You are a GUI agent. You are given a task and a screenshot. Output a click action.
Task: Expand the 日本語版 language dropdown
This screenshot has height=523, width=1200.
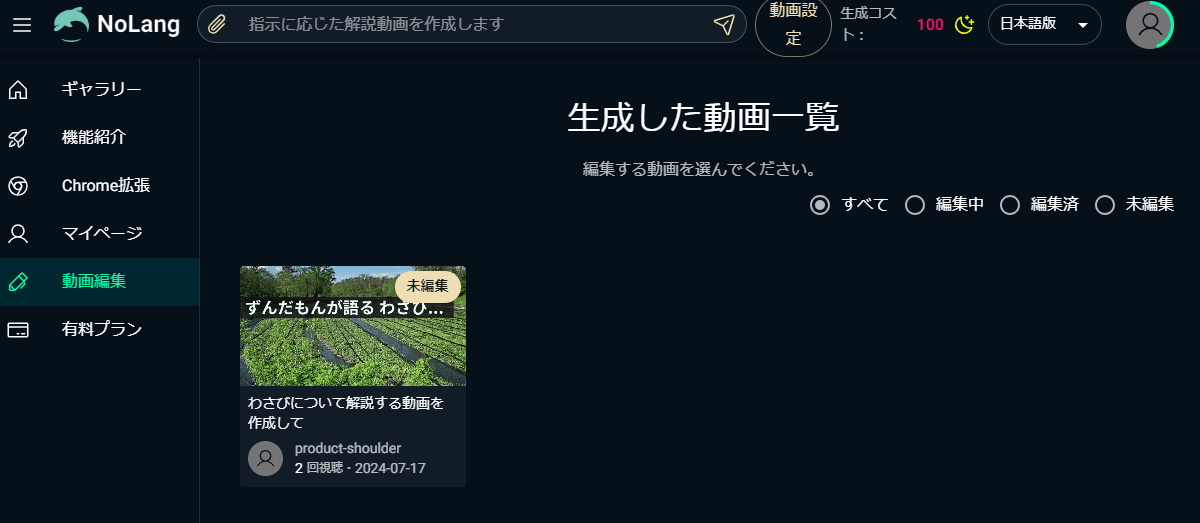pos(1045,25)
